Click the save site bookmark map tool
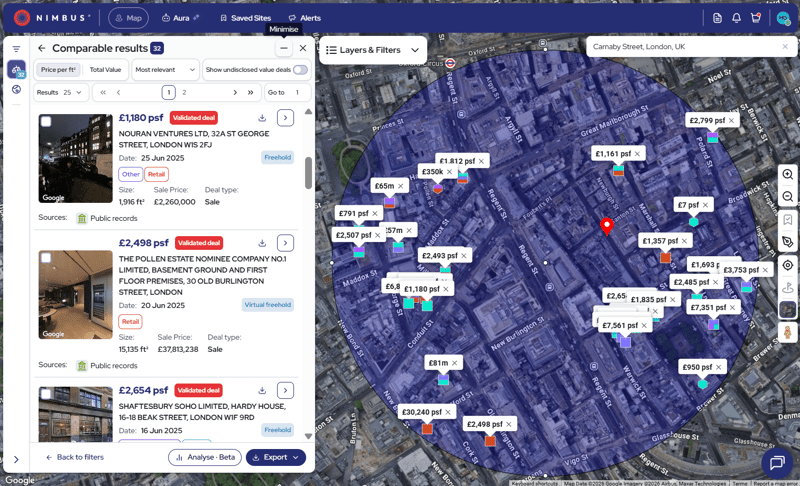800x486 pixels. (788, 220)
